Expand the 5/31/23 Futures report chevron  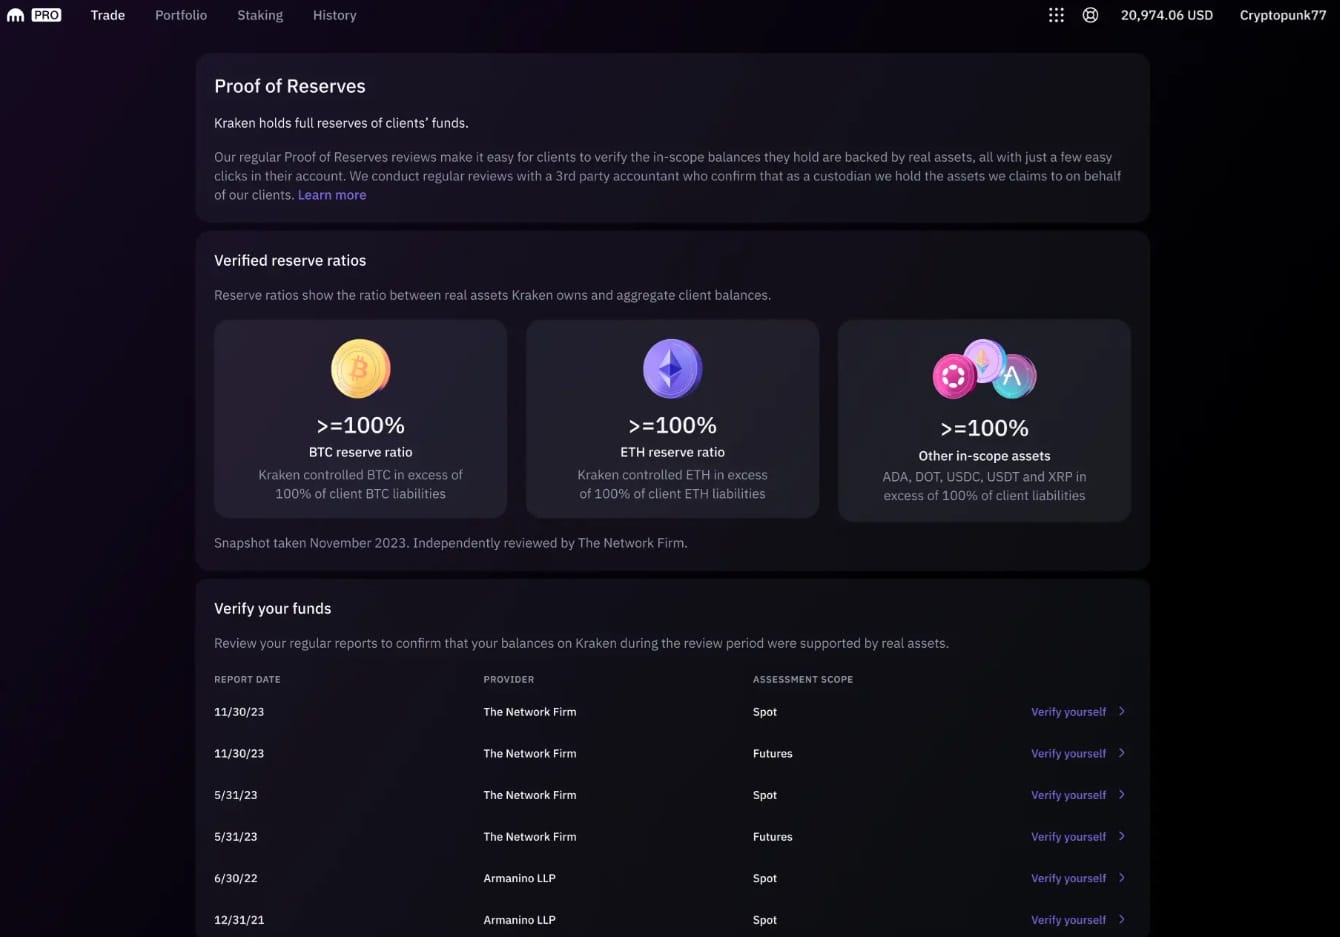point(1122,837)
